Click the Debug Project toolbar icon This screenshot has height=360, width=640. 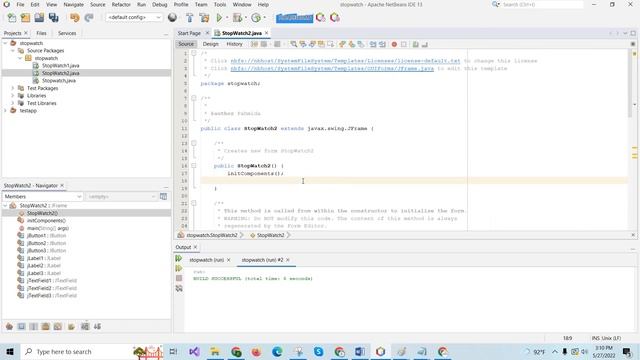237,18
